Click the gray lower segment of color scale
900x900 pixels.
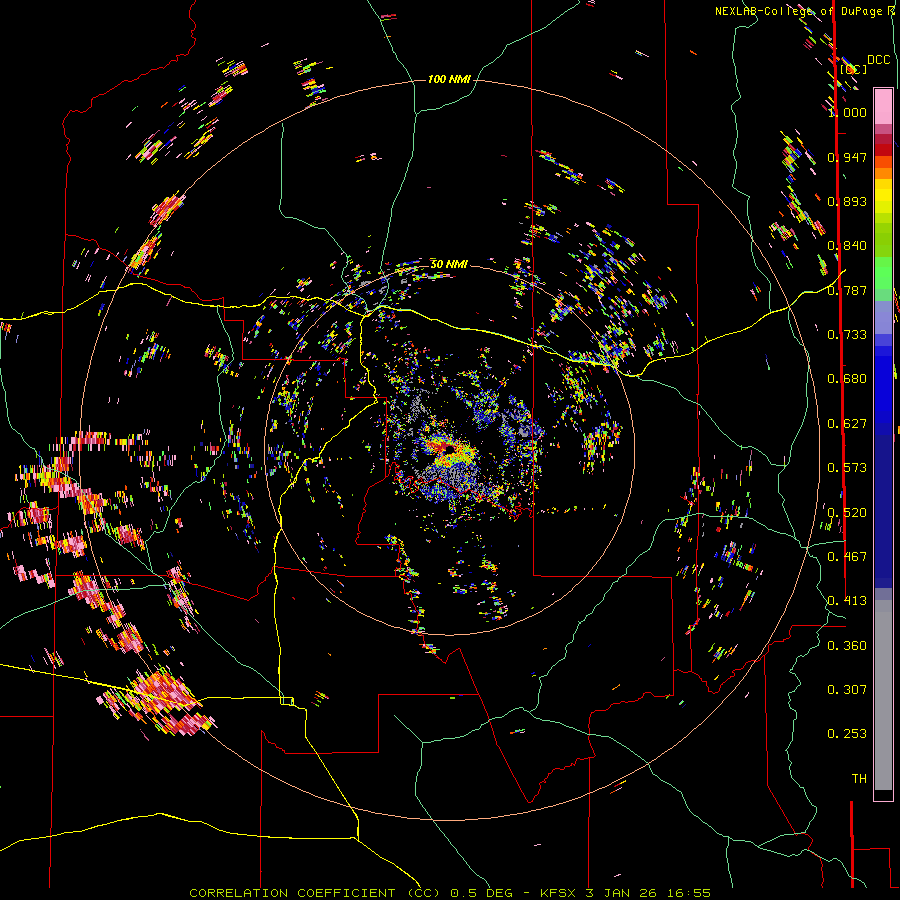883,695
